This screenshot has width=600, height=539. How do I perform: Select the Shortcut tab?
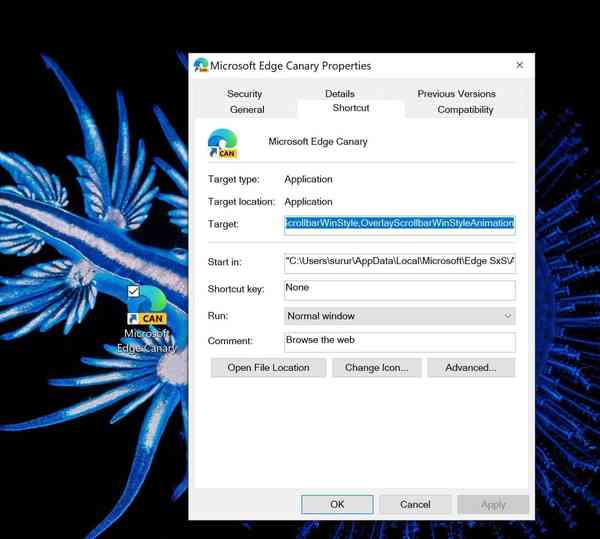[351, 108]
